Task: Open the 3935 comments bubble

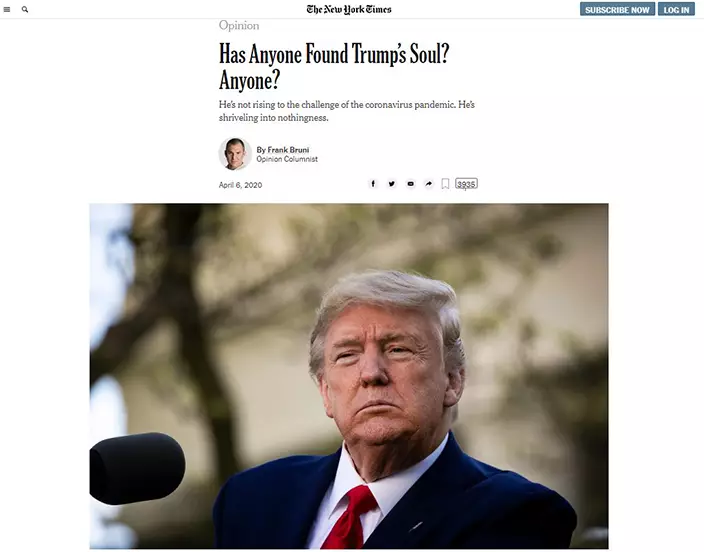Action: pos(466,184)
